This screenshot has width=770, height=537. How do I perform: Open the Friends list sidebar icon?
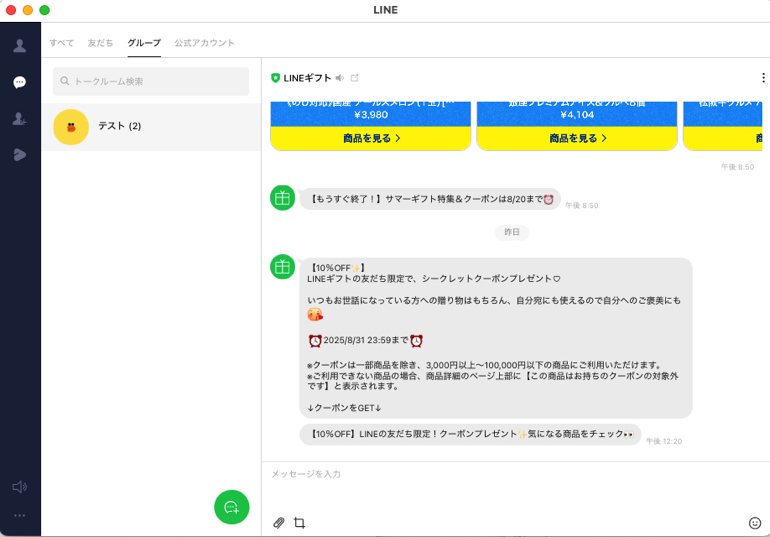click(x=19, y=46)
